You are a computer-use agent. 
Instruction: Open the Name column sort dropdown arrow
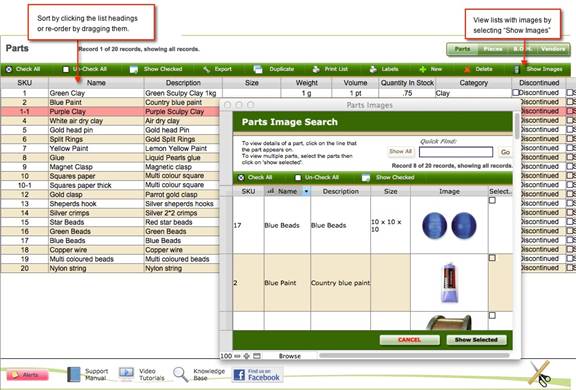pyautogui.click(x=306, y=191)
